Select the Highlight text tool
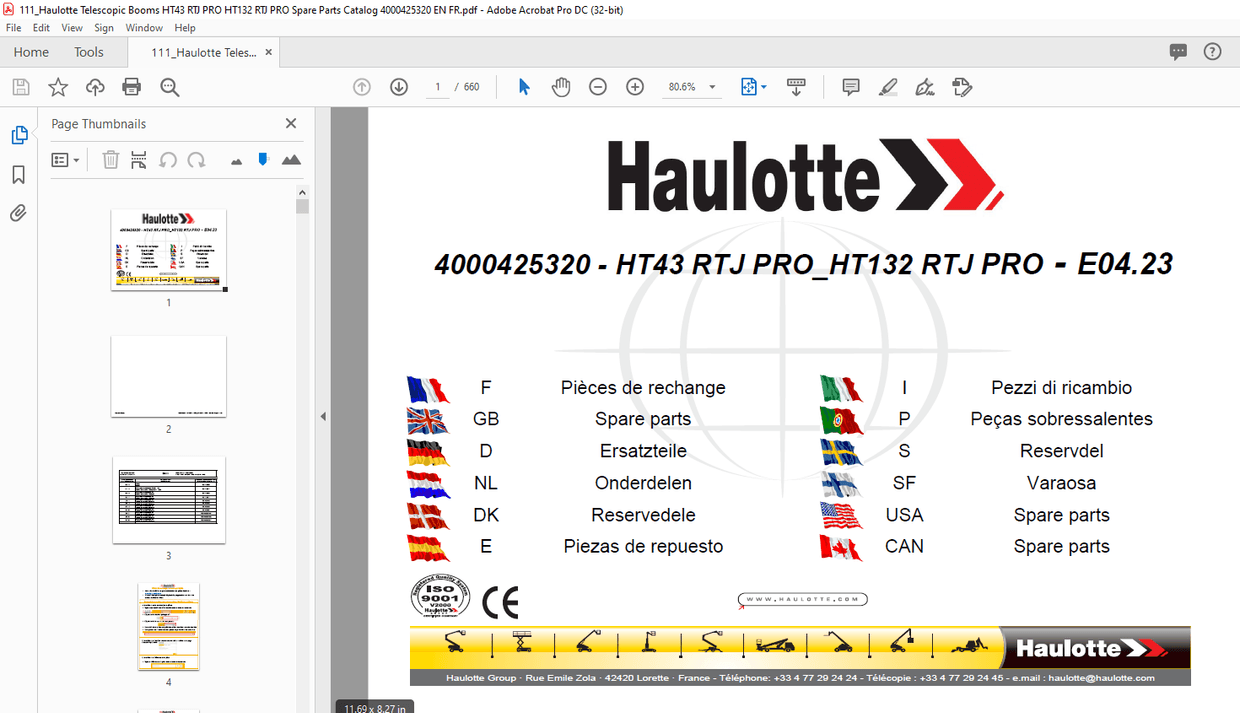The width and height of the screenshot is (1240, 713). point(887,87)
